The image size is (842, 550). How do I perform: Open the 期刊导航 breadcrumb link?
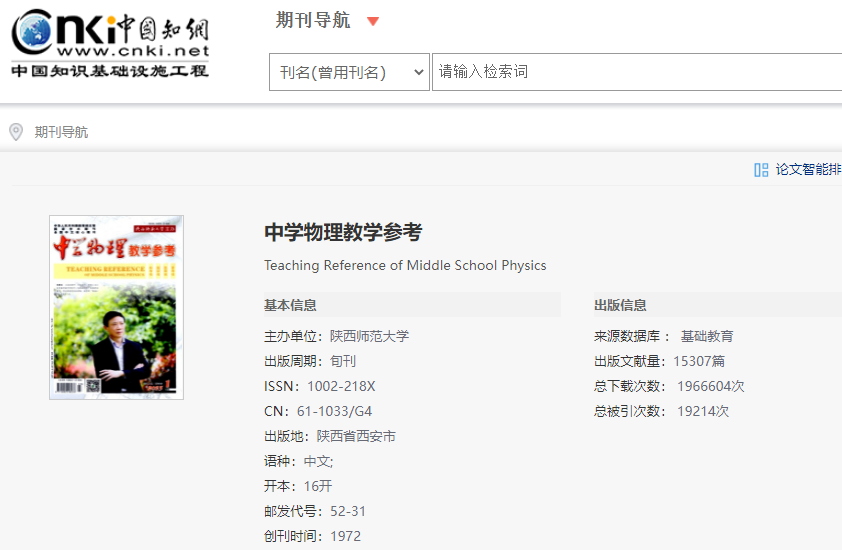pos(61,132)
